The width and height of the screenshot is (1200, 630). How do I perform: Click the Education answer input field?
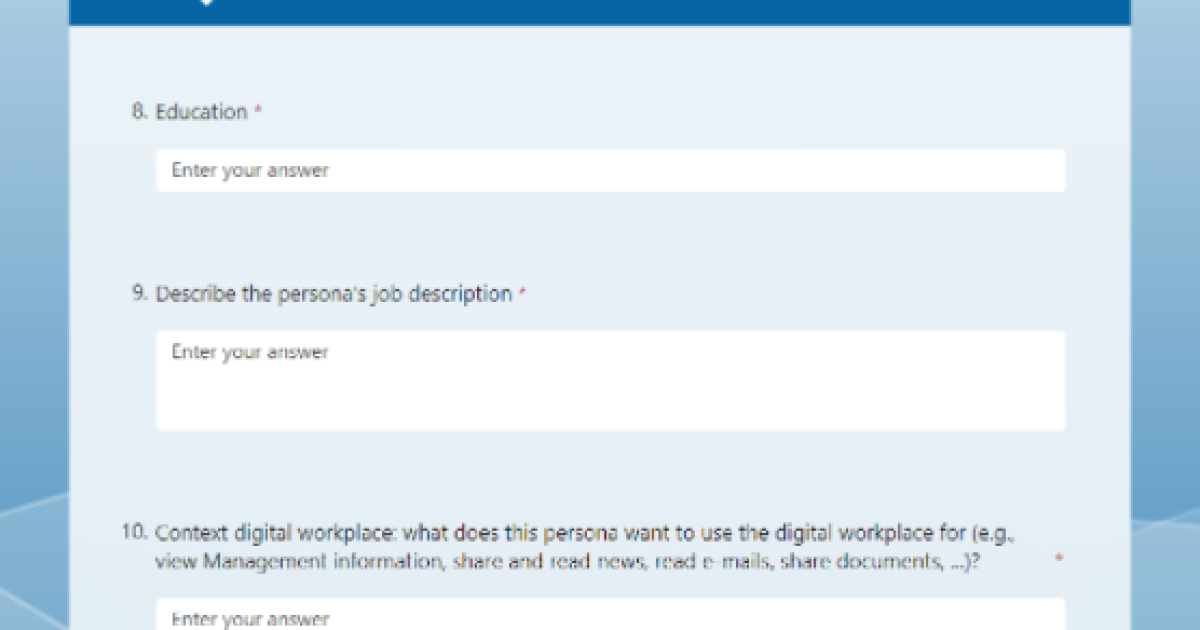click(x=610, y=171)
